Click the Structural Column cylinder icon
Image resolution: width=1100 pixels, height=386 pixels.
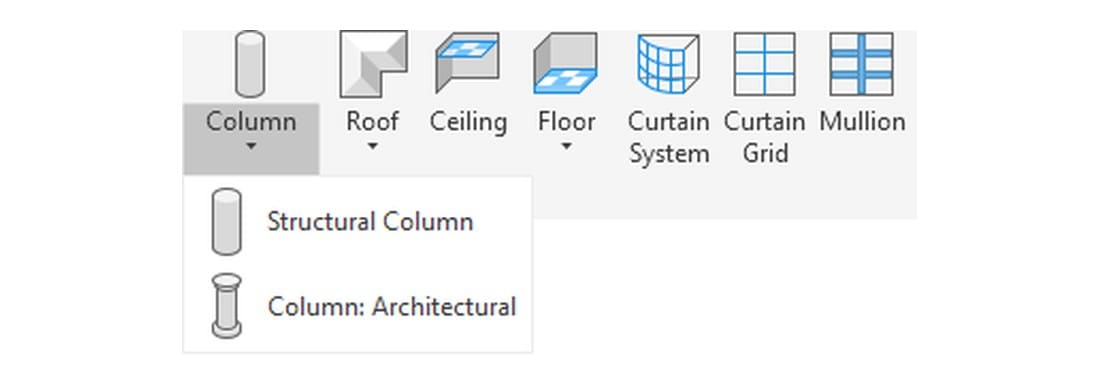click(227, 222)
